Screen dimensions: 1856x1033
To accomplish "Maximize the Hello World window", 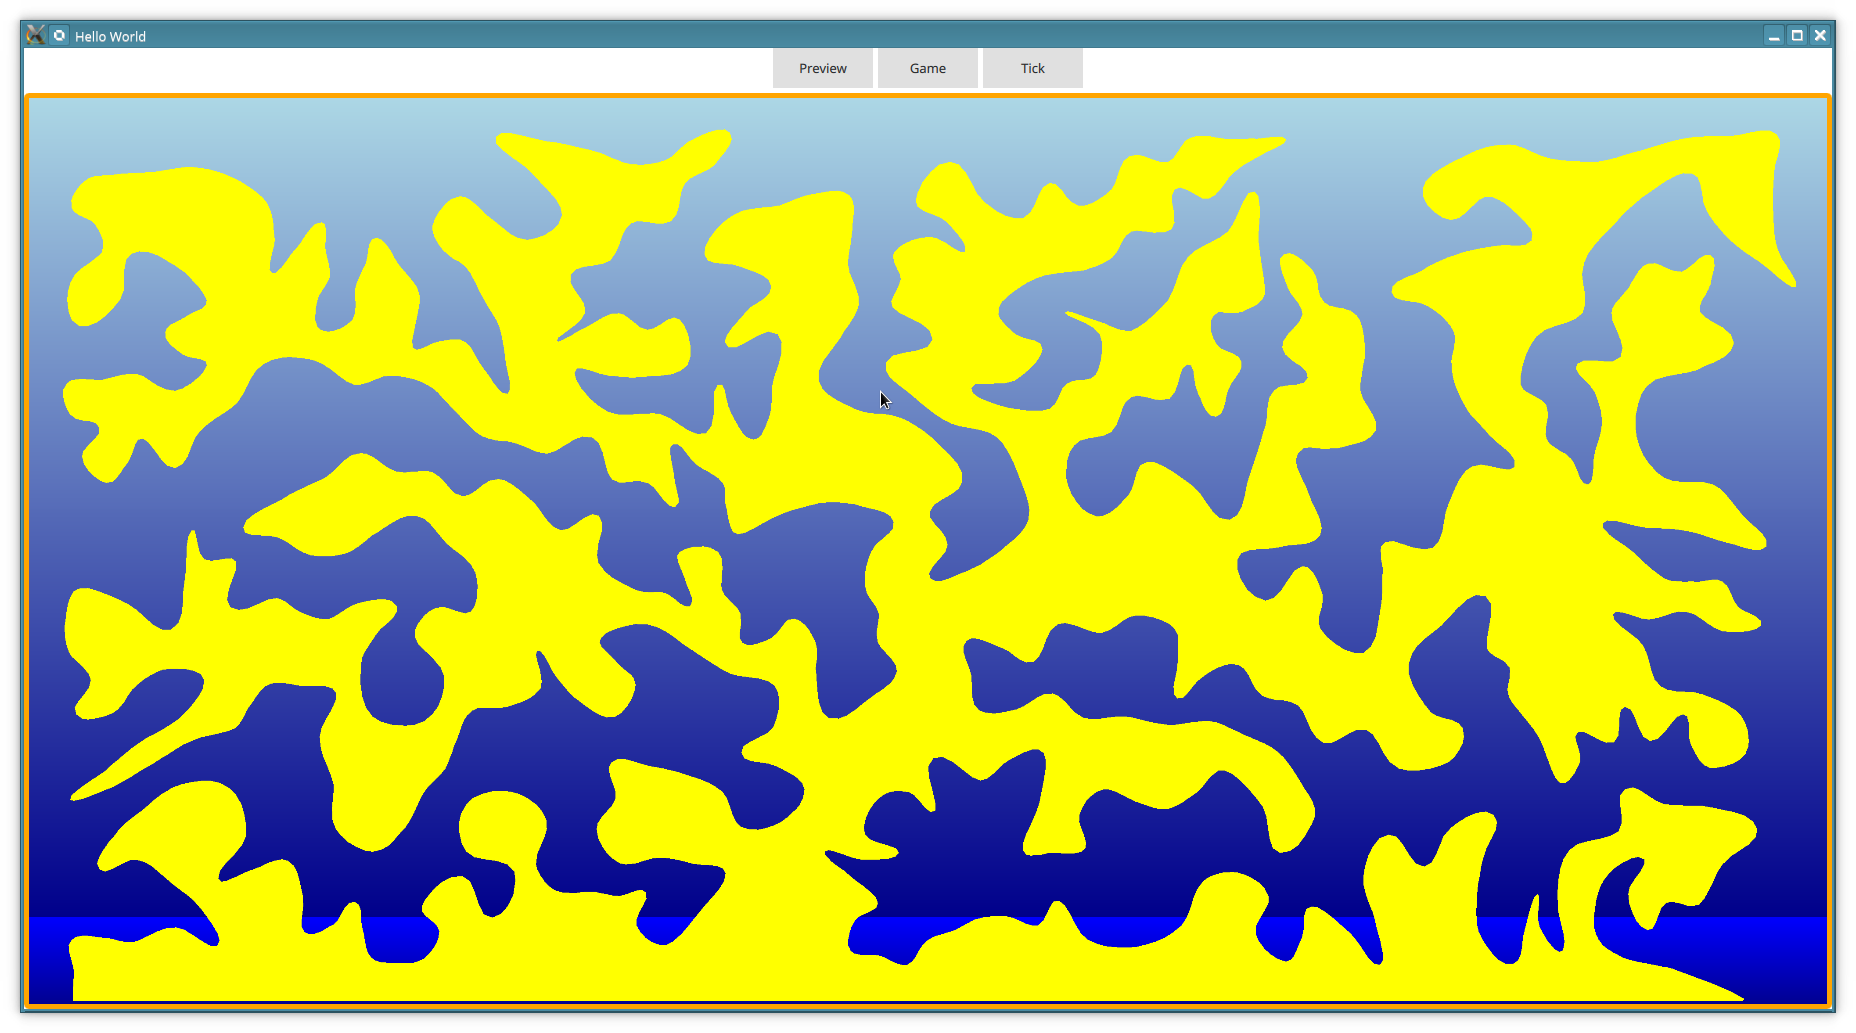I will pos(1797,35).
